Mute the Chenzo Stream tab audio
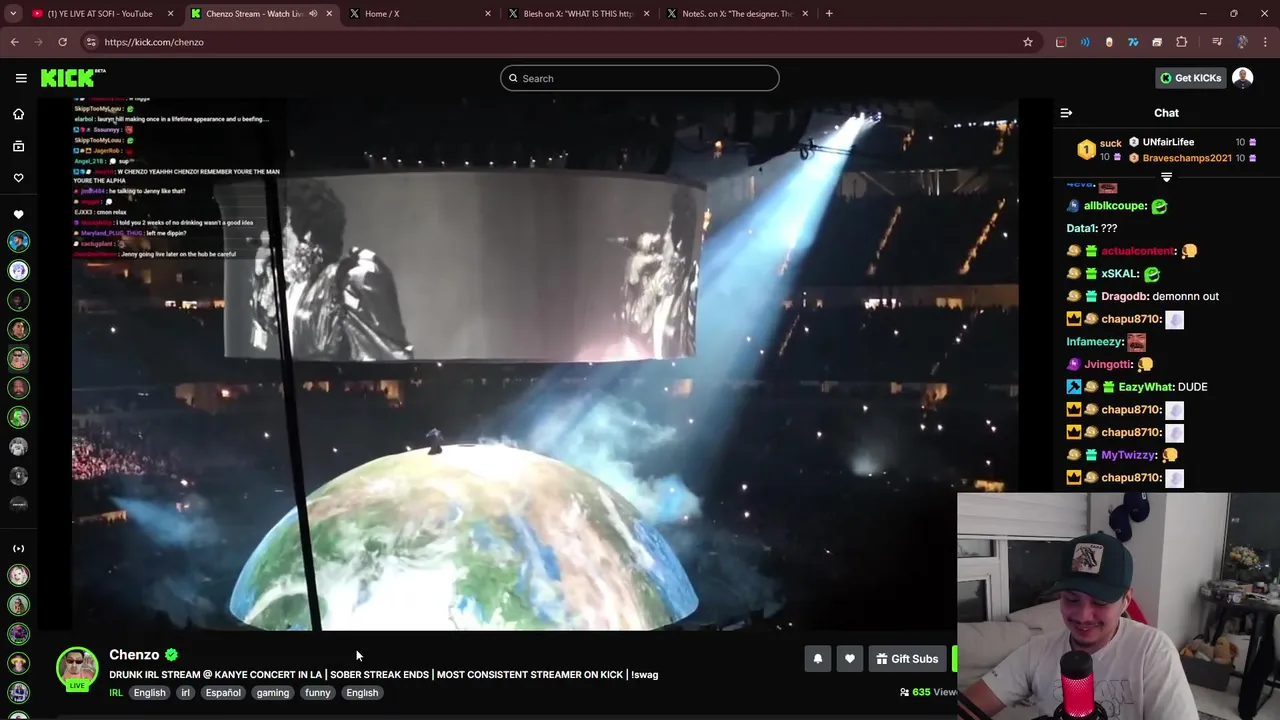 coord(313,14)
